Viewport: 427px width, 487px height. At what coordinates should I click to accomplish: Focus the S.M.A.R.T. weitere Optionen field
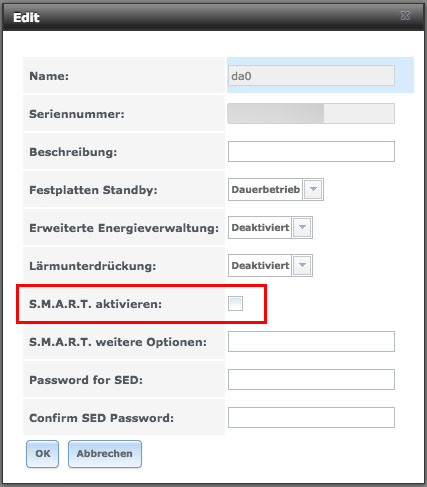point(311,342)
